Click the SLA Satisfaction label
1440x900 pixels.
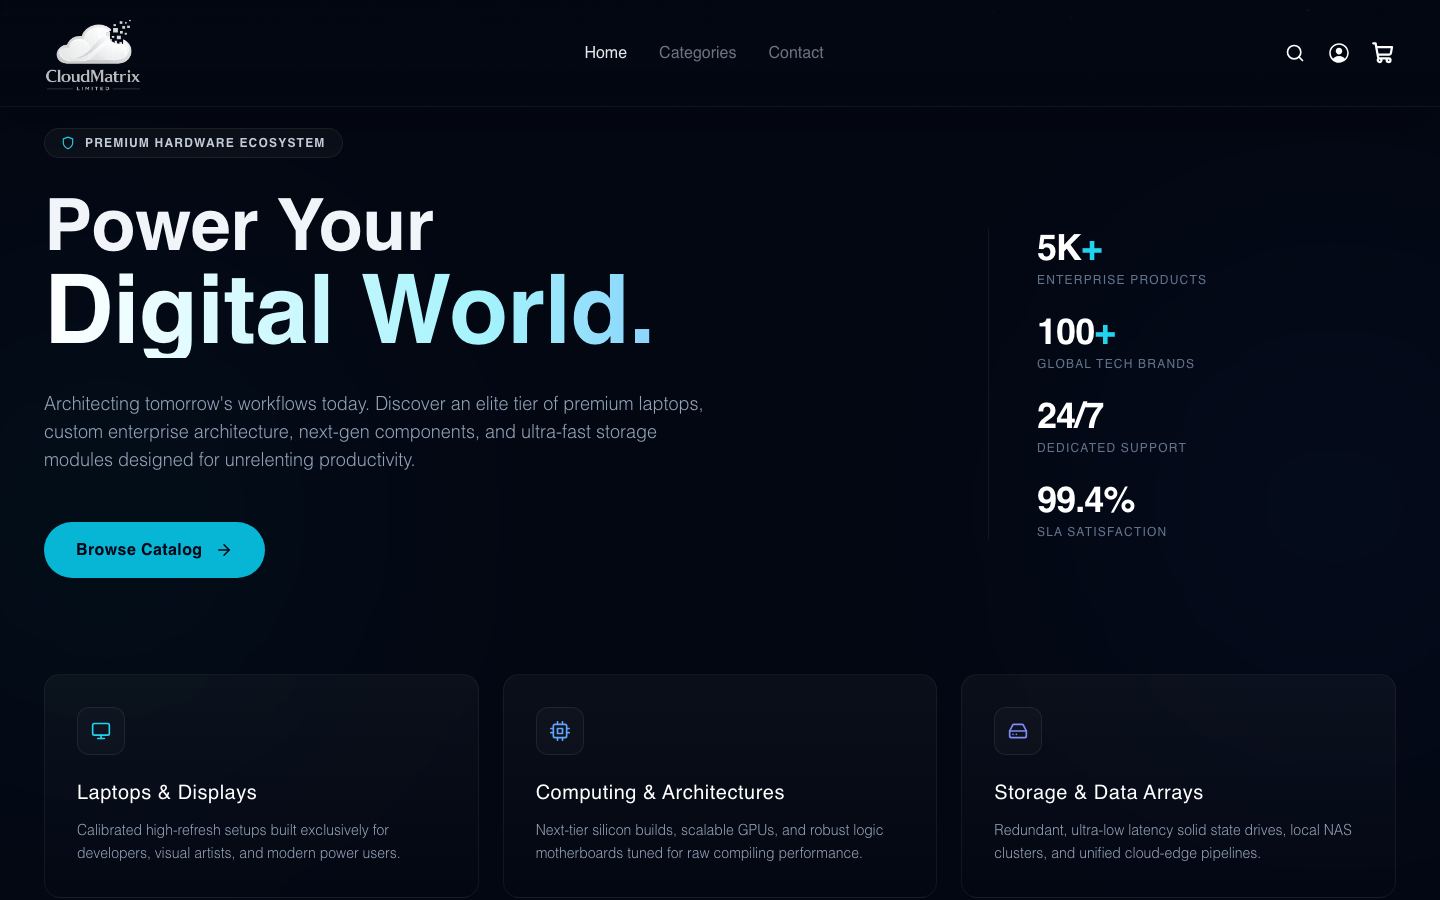pos(1102,532)
